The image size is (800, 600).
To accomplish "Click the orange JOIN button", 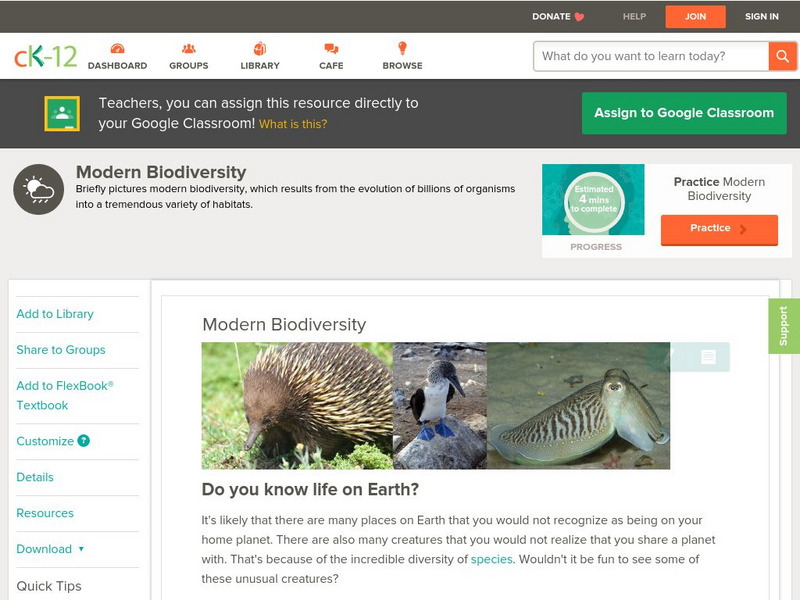I will point(695,16).
